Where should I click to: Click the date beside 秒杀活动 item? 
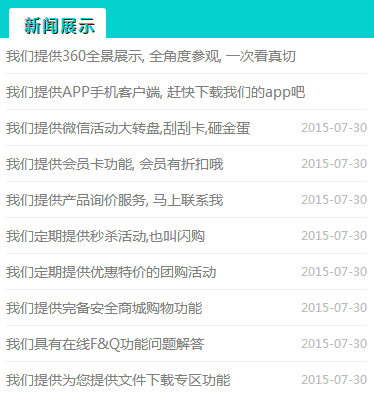tap(334, 236)
